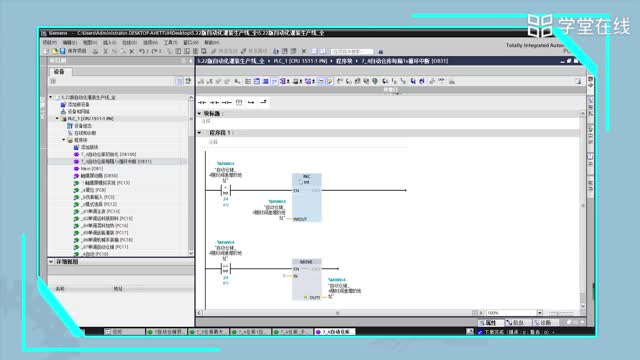Collapse the project root tree node
Image resolution: width=640 pixels, height=360 pixels.
point(51,97)
